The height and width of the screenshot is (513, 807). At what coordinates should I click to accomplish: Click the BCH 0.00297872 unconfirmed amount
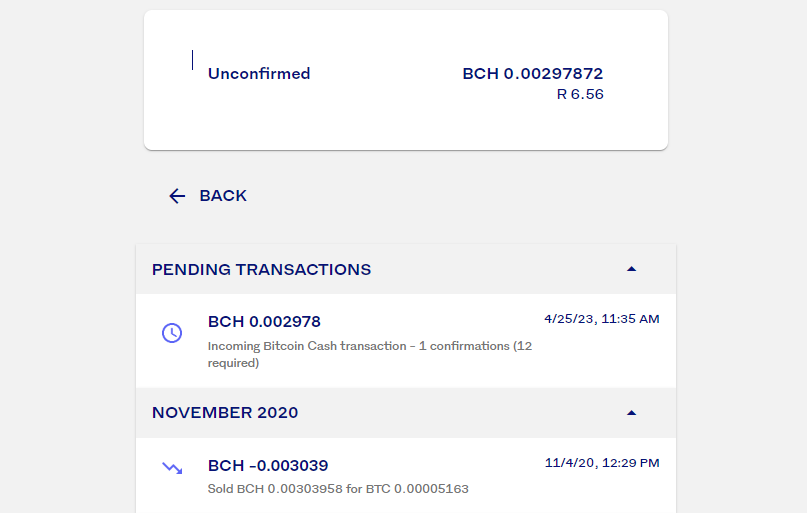533,74
